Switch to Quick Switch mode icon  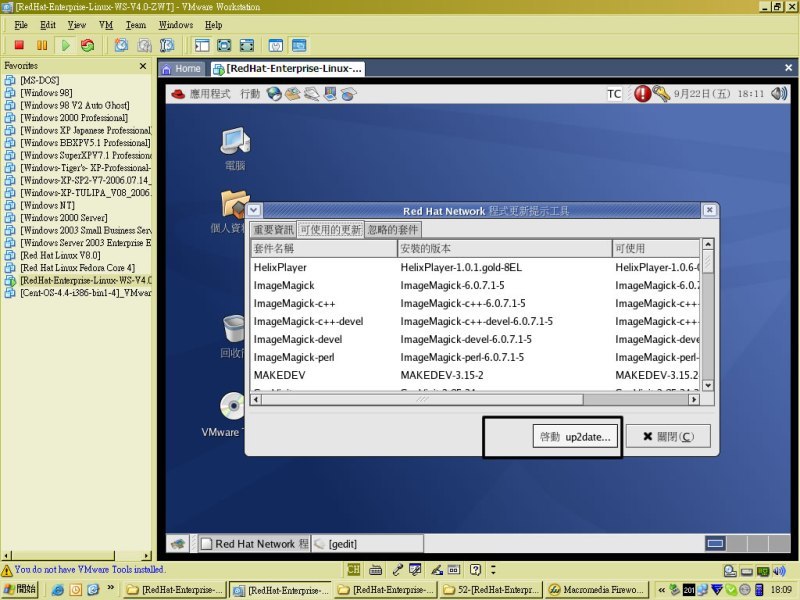(224, 45)
